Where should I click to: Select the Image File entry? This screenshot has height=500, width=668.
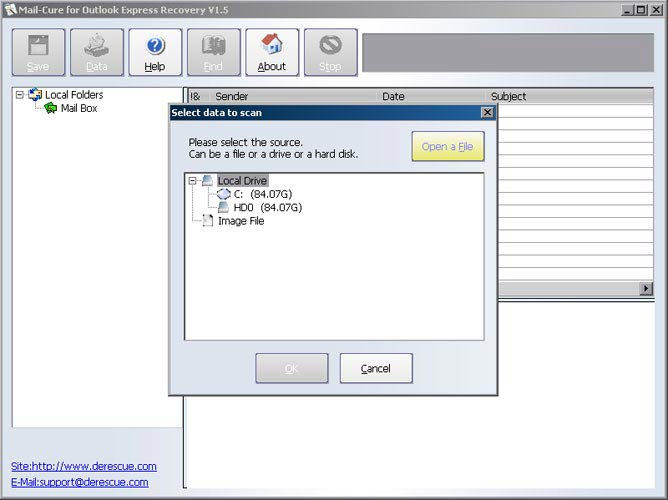tap(241, 221)
